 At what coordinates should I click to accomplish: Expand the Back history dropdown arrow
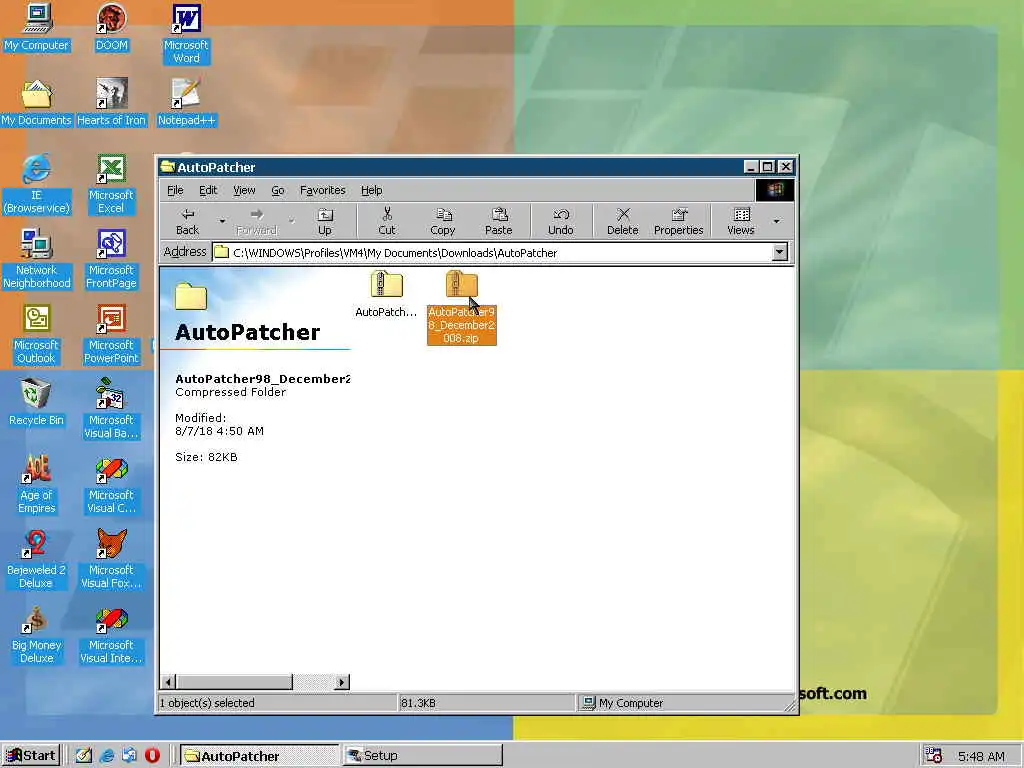pos(222,221)
